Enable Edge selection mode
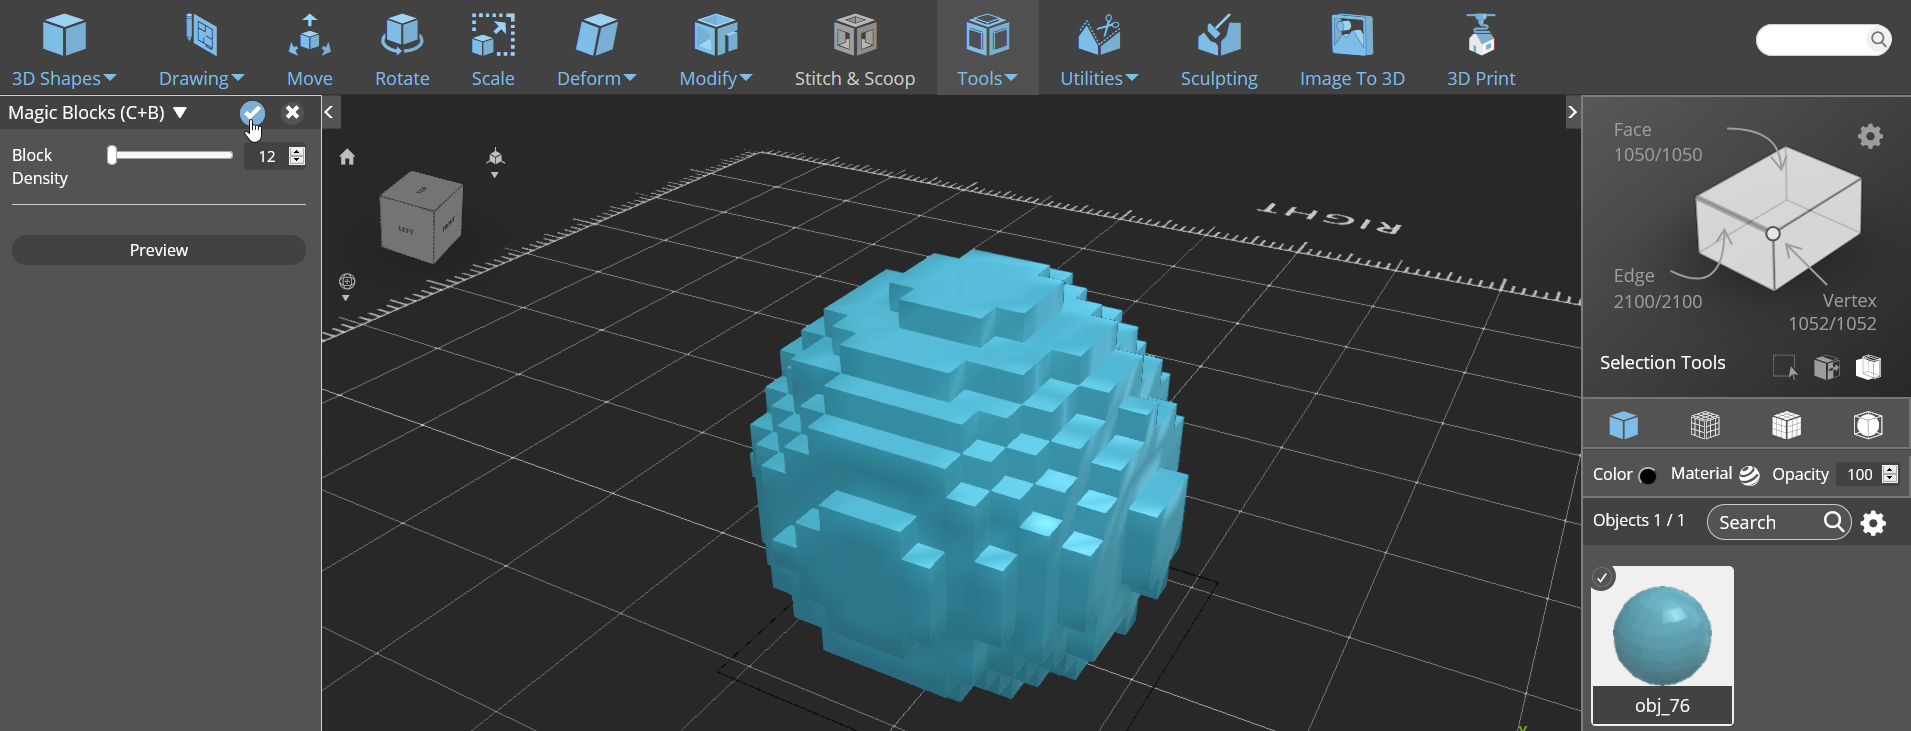 click(x=1657, y=288)
